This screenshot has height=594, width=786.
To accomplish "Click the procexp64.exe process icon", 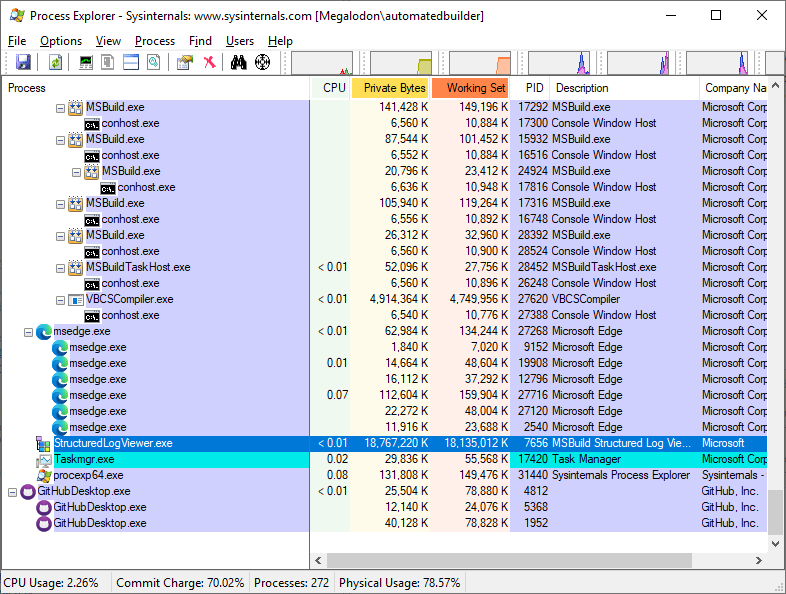I will click(44, 476).
